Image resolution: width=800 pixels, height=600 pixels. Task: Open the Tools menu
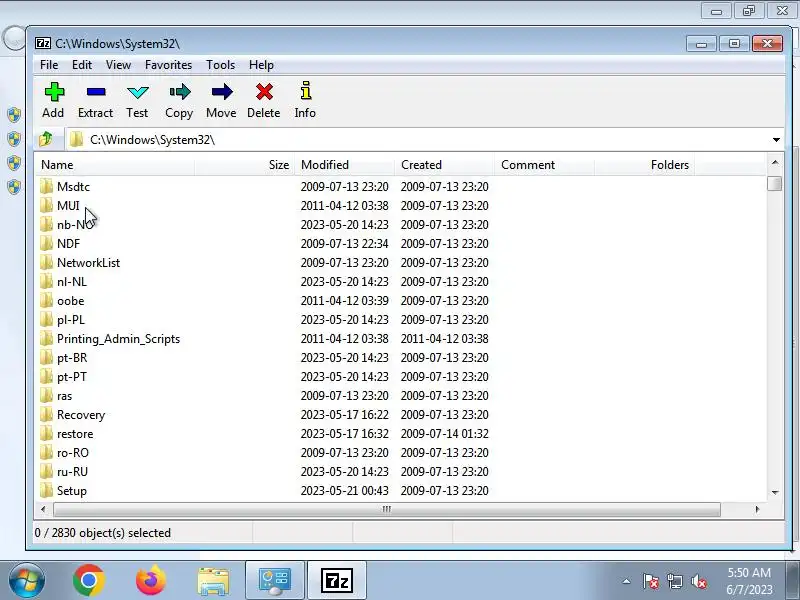[x=220, y=65]
